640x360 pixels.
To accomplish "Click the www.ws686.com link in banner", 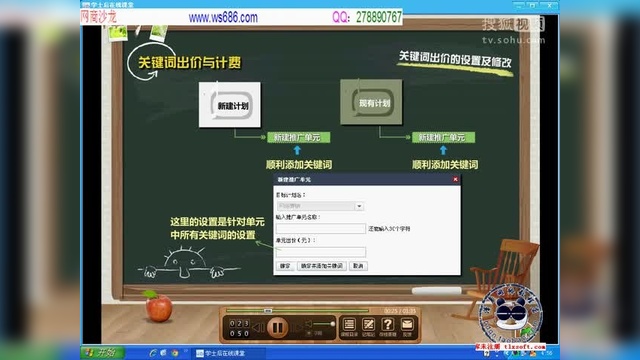I will pyautogui.click(x=223, y=18).
